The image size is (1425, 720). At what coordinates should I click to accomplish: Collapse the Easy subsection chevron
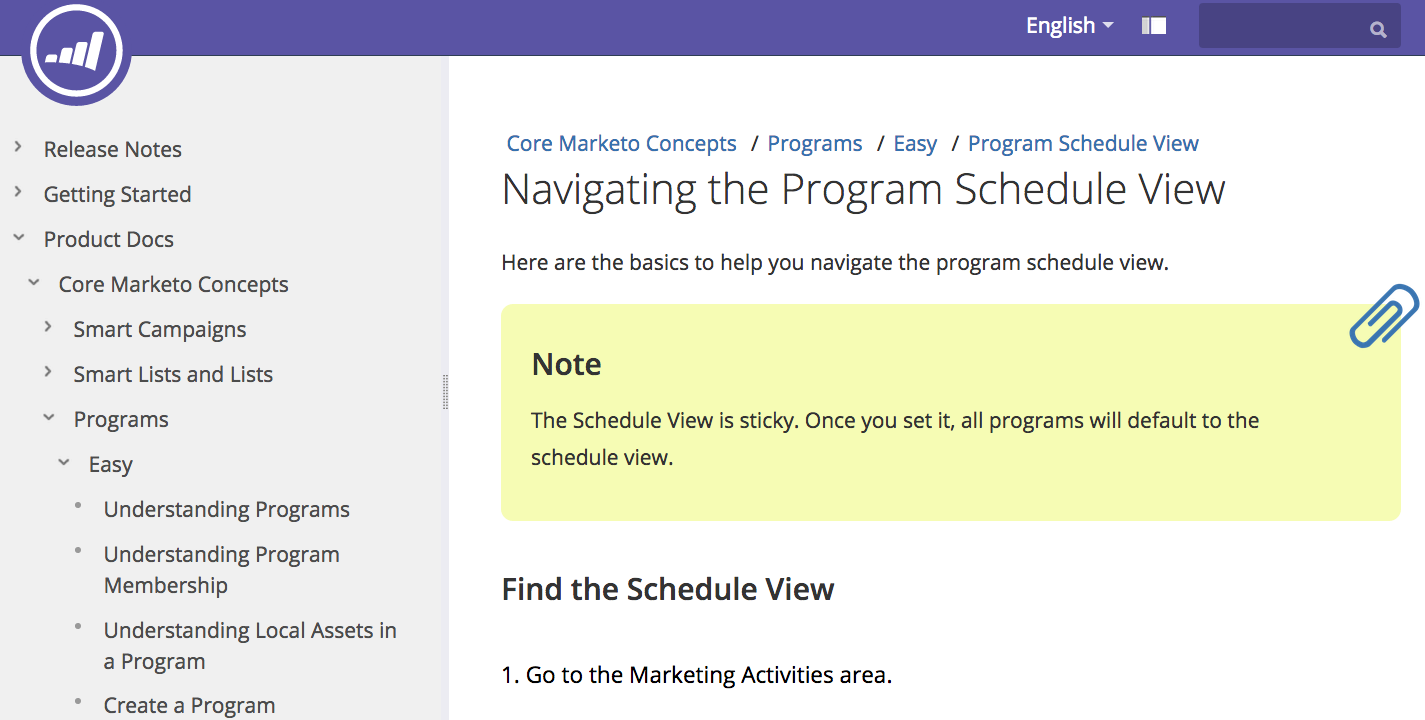click(x=64, y=463)
